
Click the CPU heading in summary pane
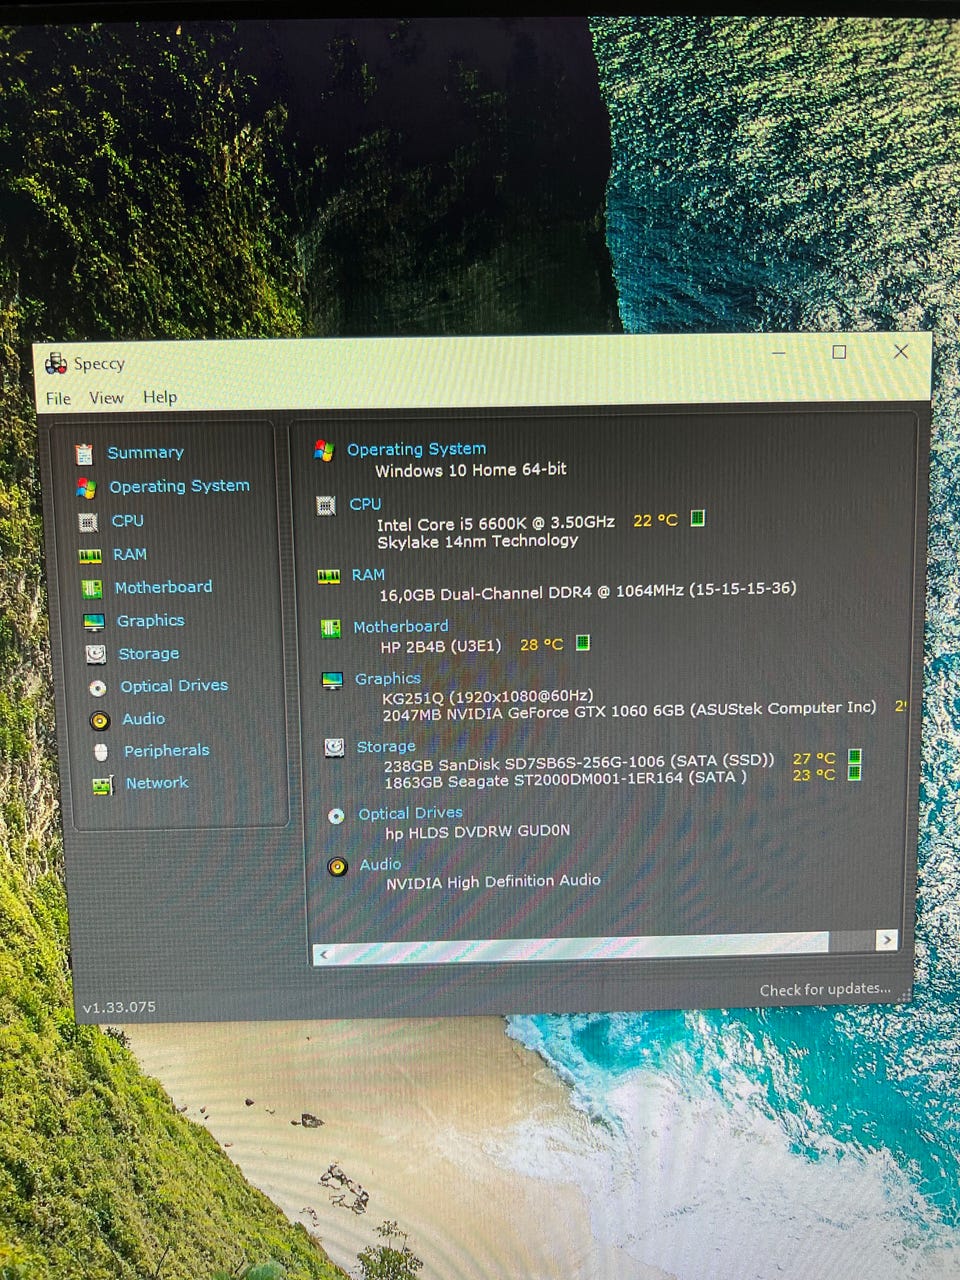365,504
